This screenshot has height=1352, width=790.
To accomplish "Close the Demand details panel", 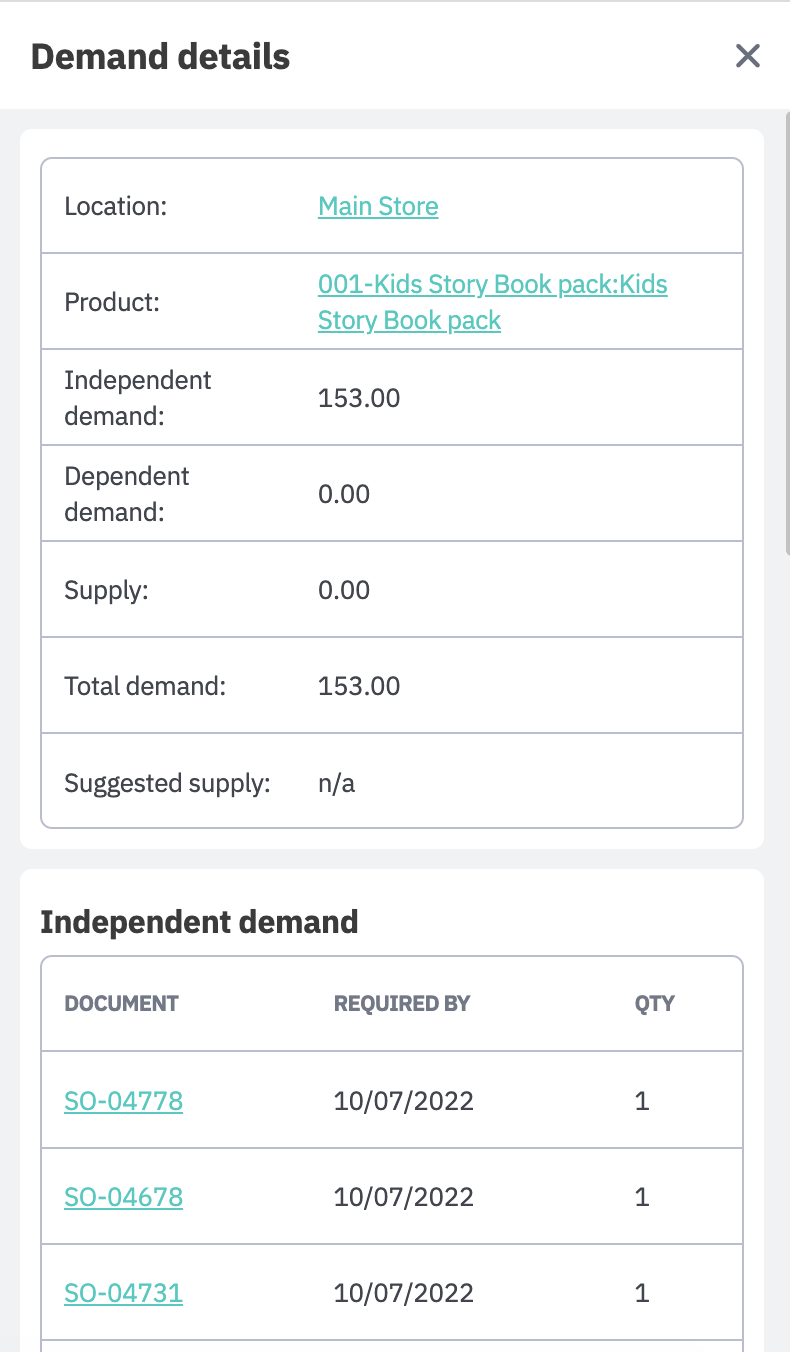I will pyautogui.click(x=748, y=56).
